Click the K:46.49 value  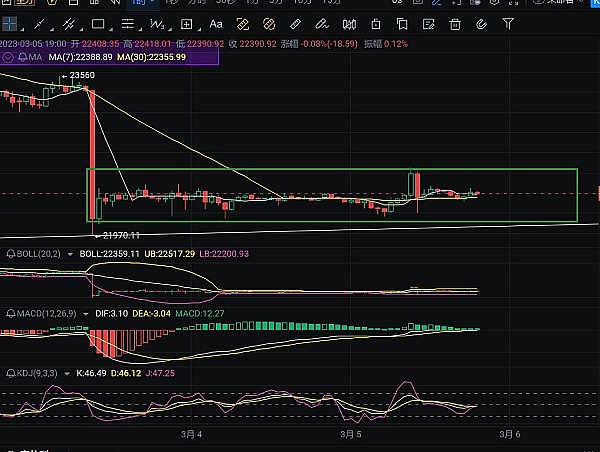[91, 374]
